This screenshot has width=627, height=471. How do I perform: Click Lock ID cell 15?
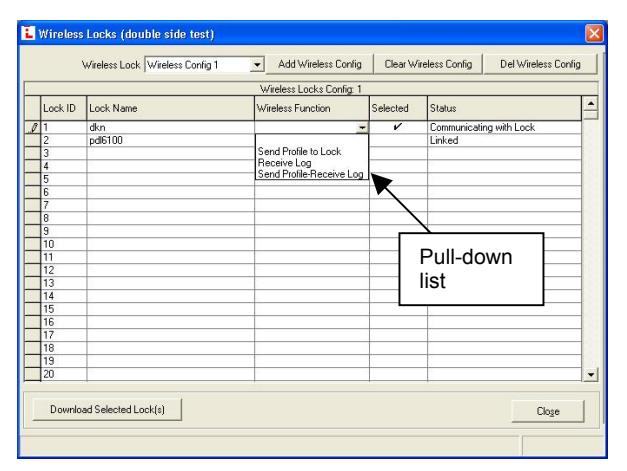pyautogui.click(x=64, y=309)
